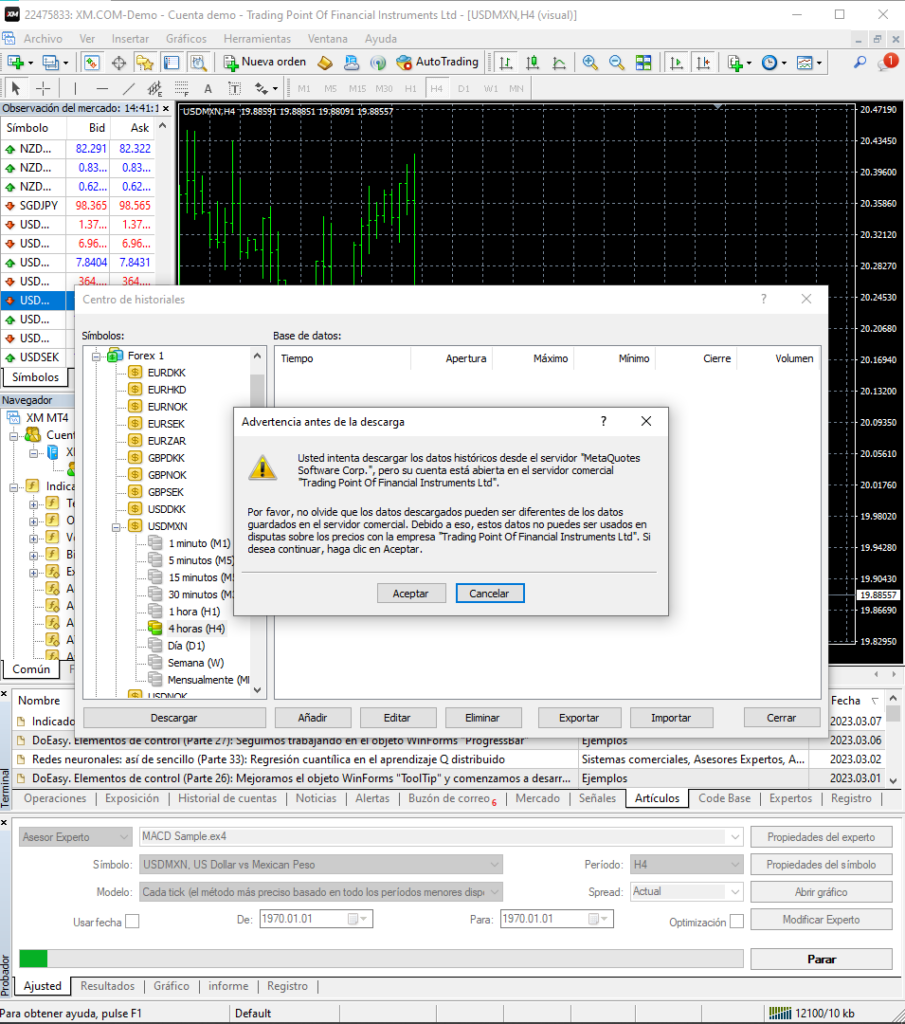Open the Gráficos menu

click(186, 39)
